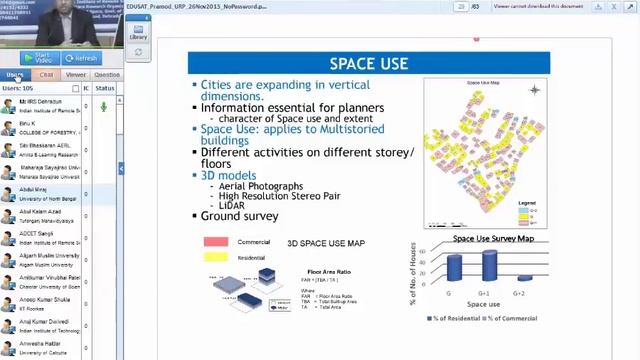Click the Start Video button
This screenshot has width=640, height=360.
[x=40, y=58]
